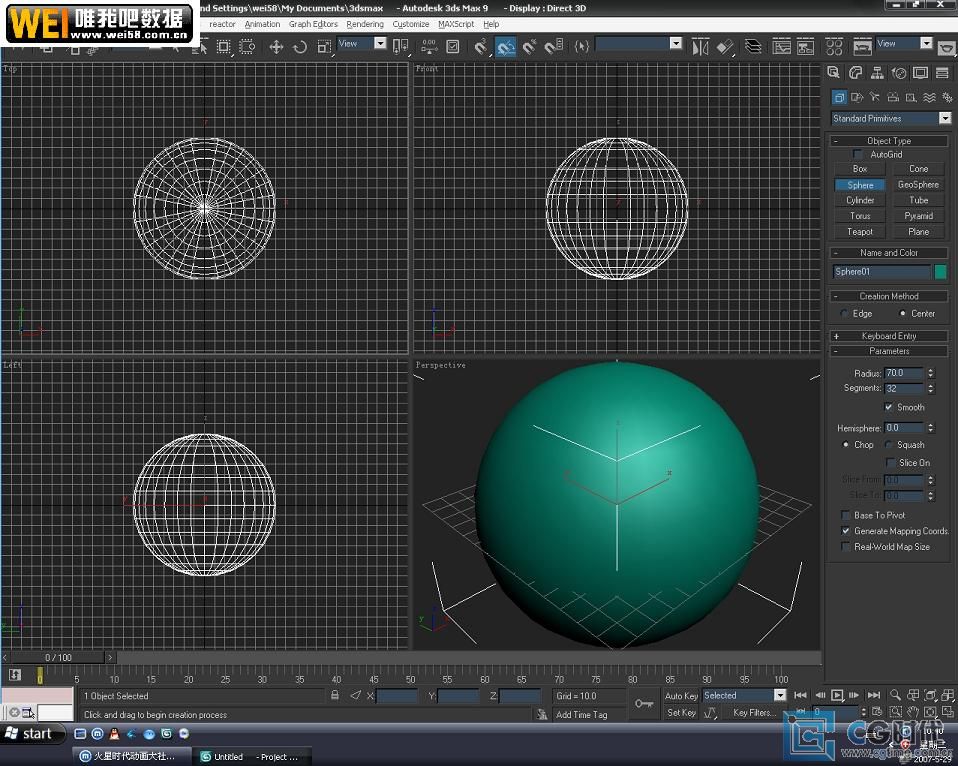
Task: Select the Edge creation method radio
Action: (844, 313)
